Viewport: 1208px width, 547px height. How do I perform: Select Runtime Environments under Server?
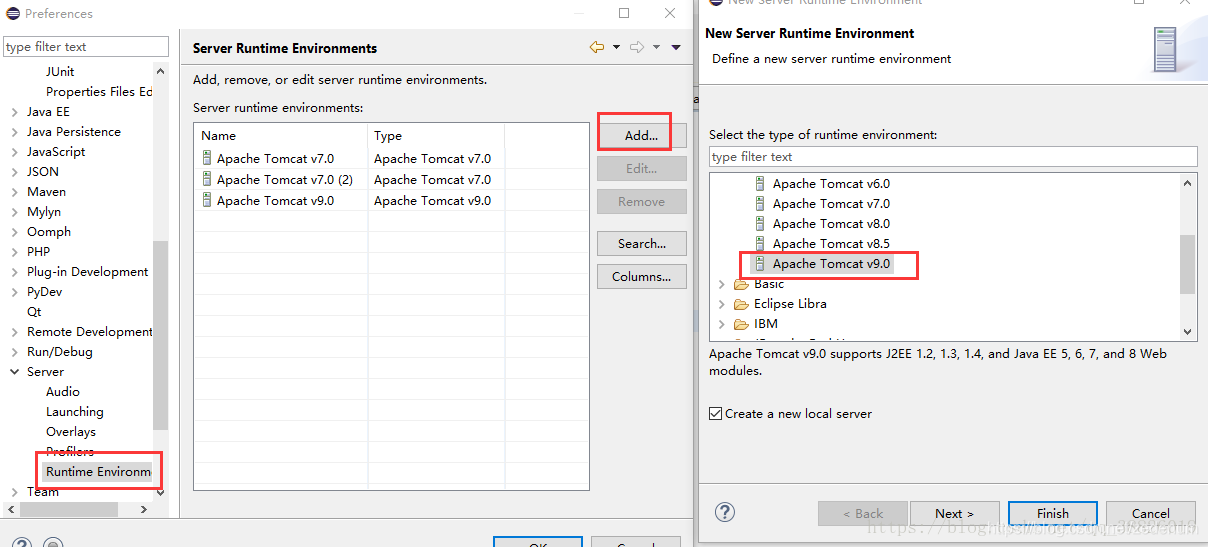click(99, 471)
